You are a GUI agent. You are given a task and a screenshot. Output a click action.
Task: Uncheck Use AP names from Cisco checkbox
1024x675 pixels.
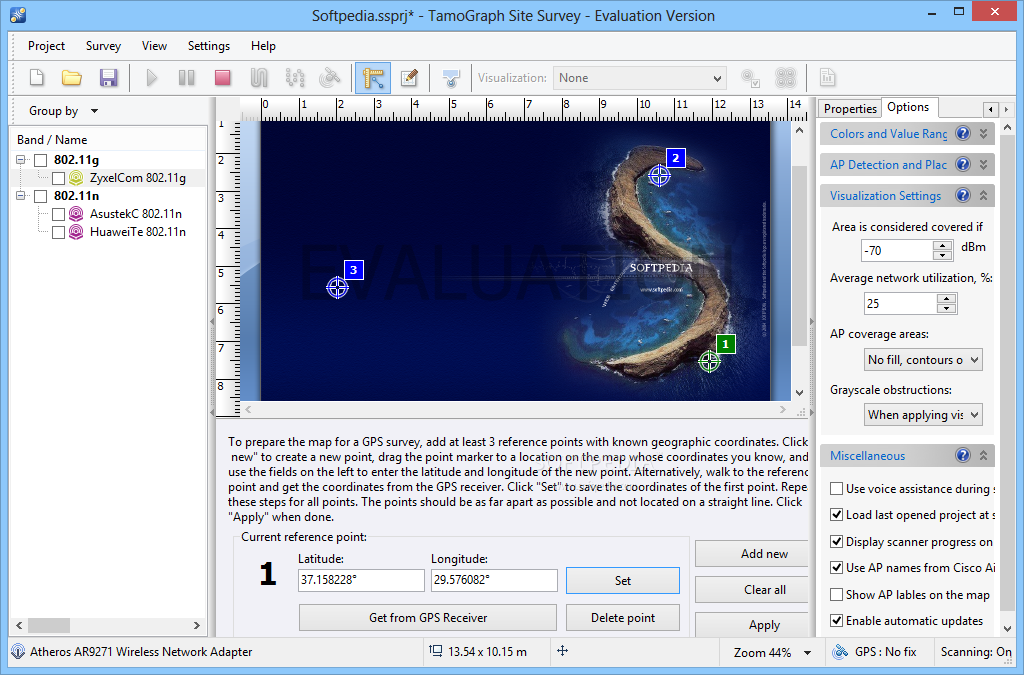(836, 568)
